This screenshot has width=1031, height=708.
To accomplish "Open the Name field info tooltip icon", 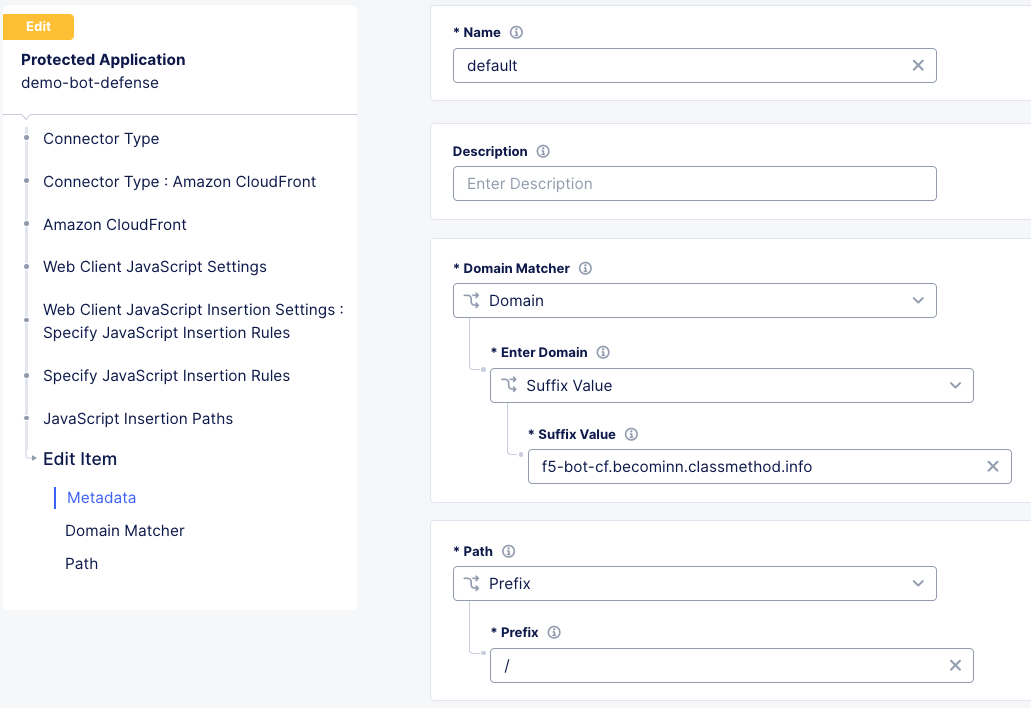I will pyautogui.click(x=516, y=32).
